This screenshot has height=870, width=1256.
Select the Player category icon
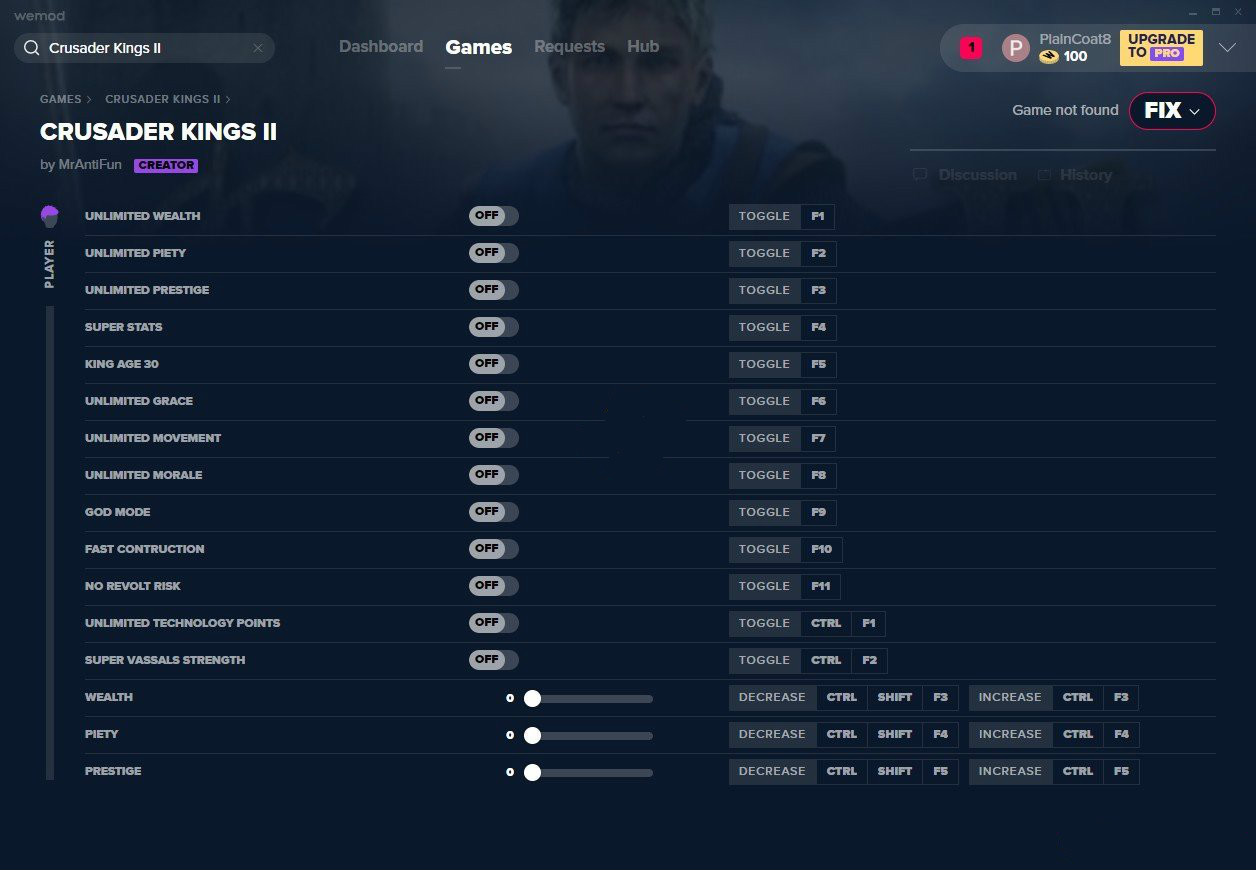point(50,216)
